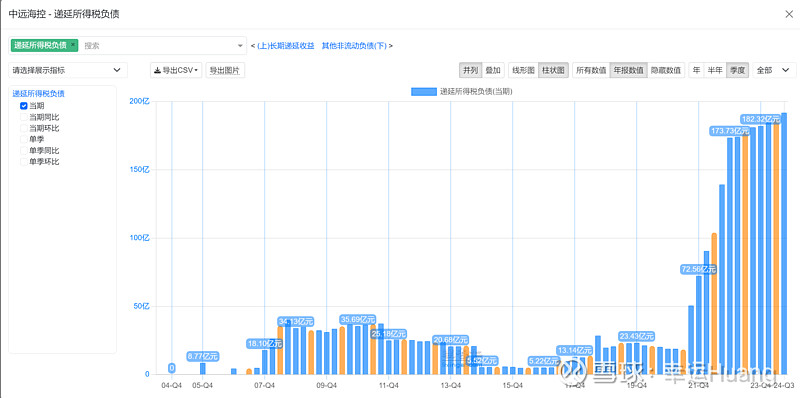
Task: Switch period to 半年
Action: pyautogui.click(x=715, y=70)
